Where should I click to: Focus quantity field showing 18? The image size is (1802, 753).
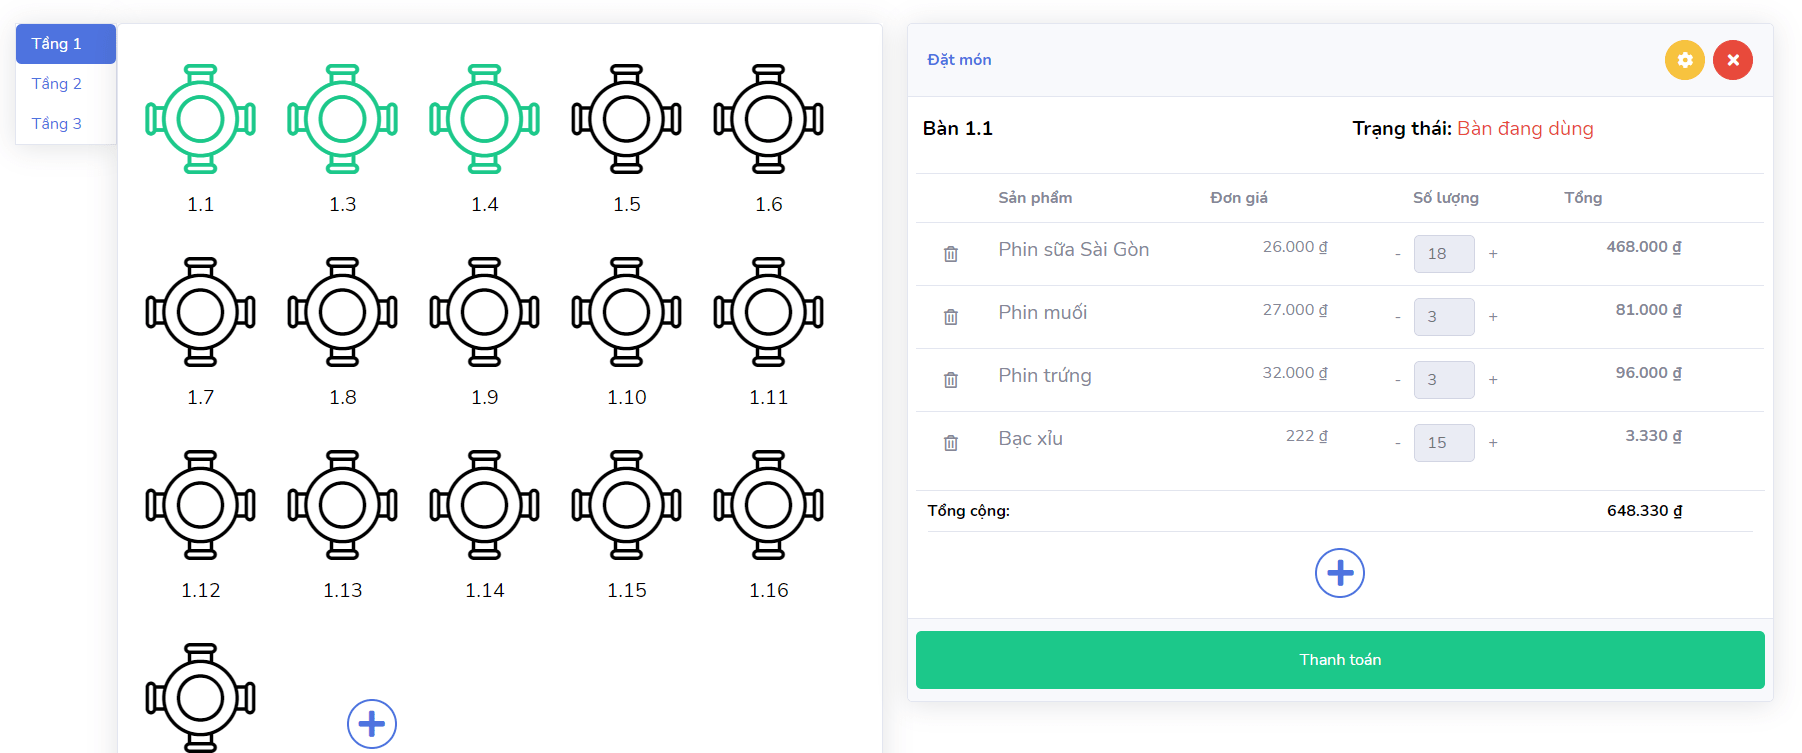coord(1444,254)
